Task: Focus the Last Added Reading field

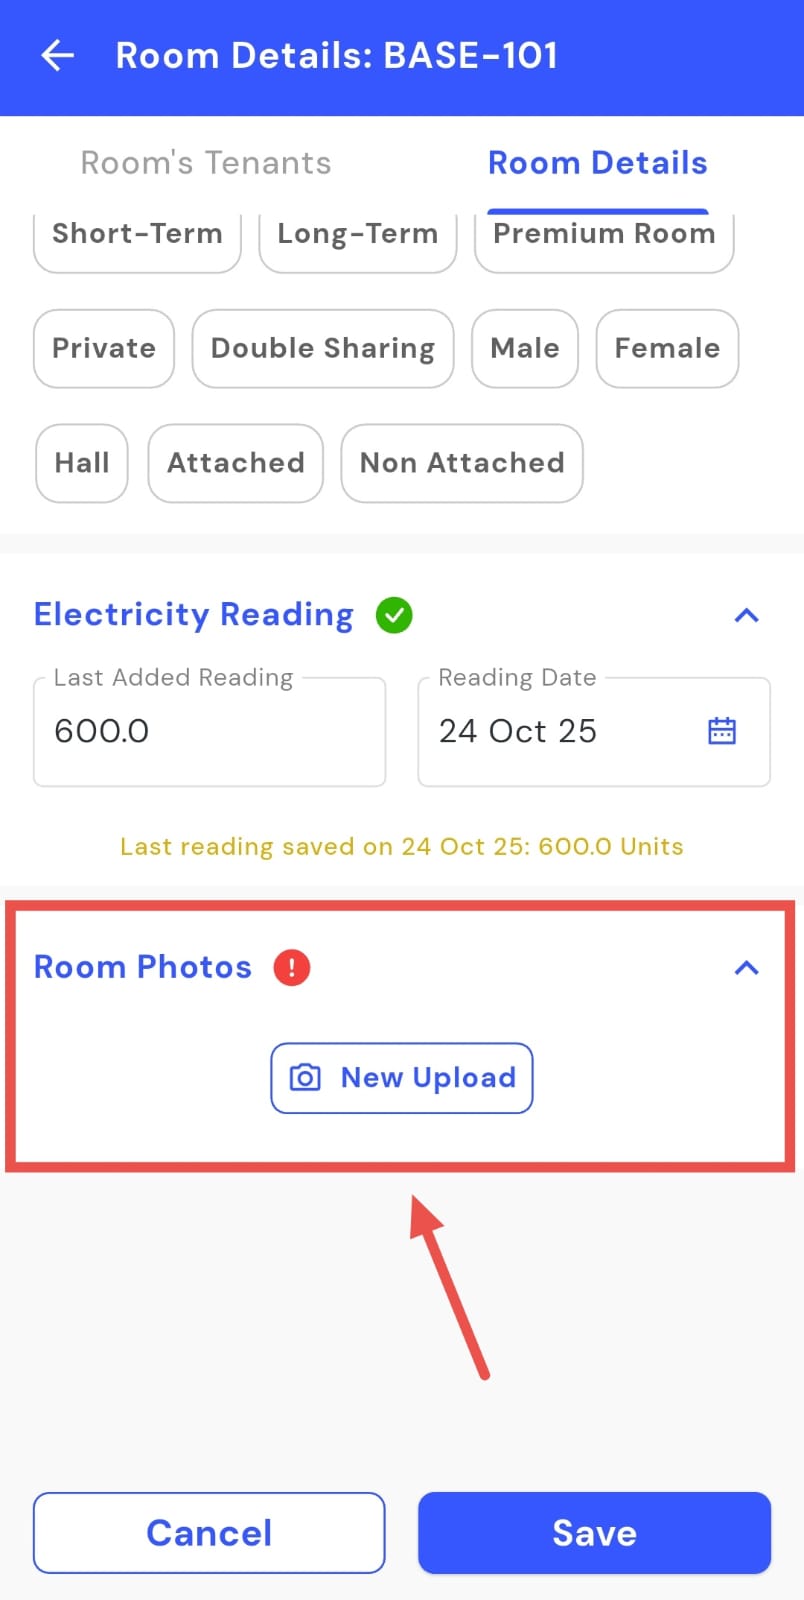Action: click(209, 732)
